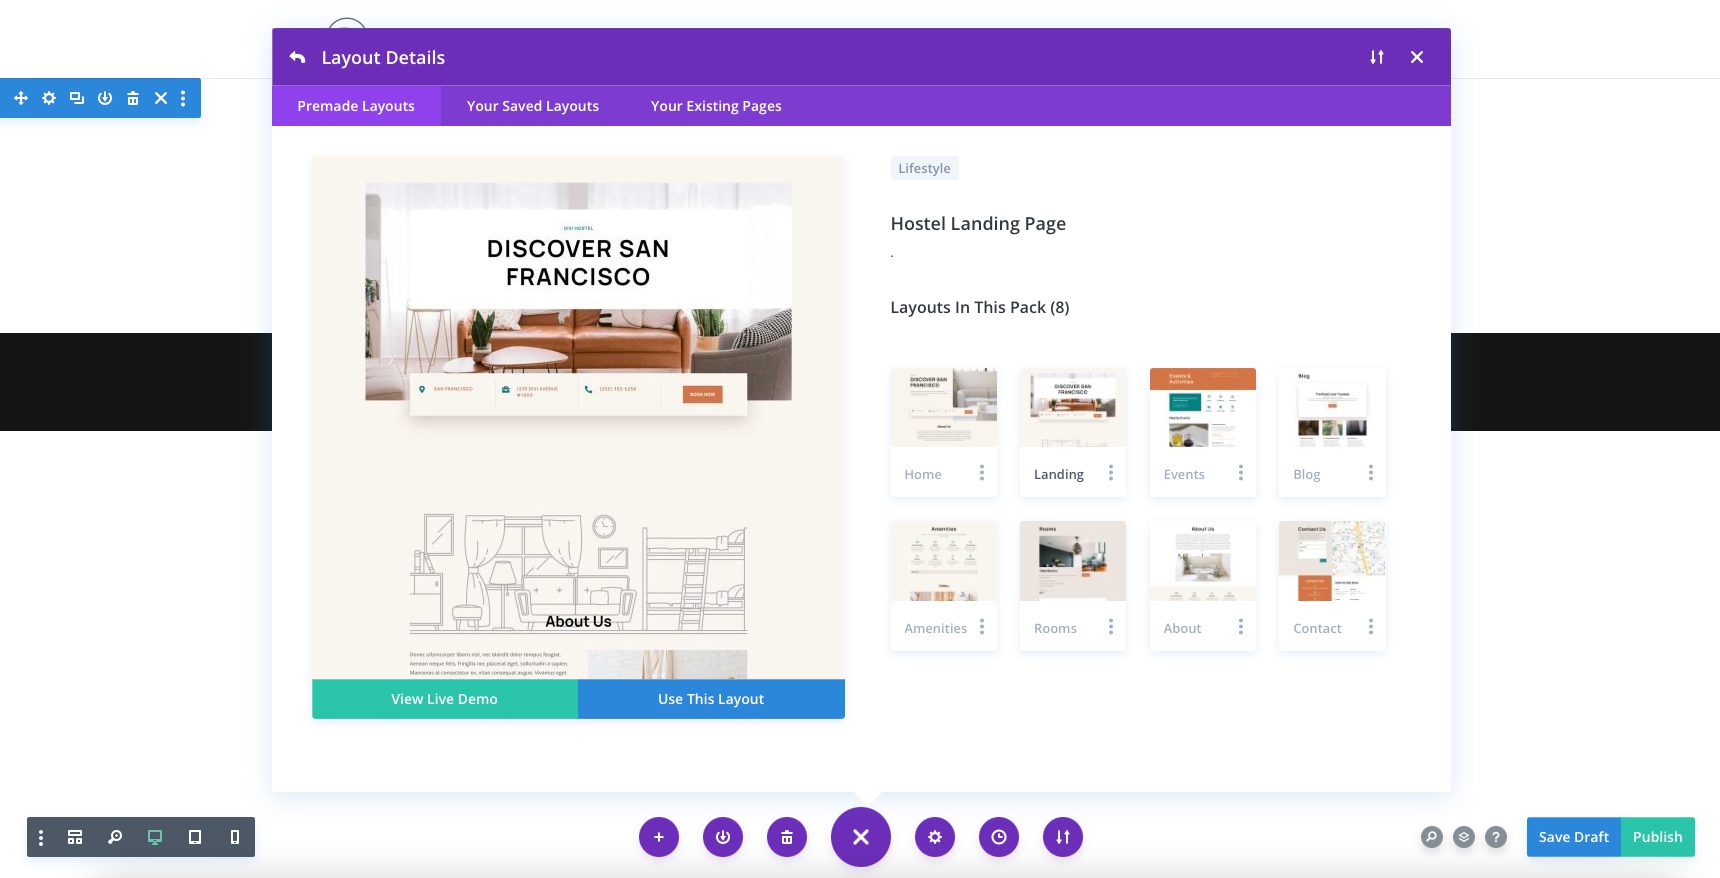The image size is (1720, 878).
Task: Open the Contact layout options menu
Action: tap(1371, 627)
